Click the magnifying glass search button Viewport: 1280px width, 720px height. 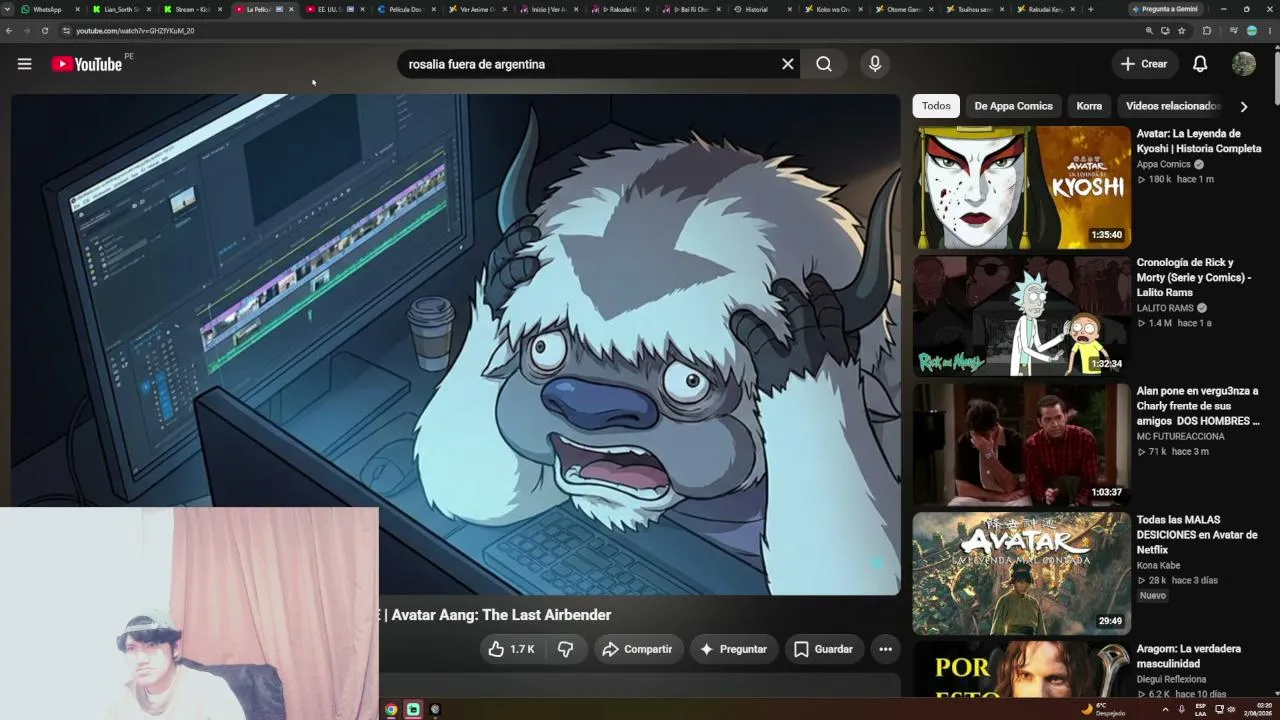coord(824,64)
